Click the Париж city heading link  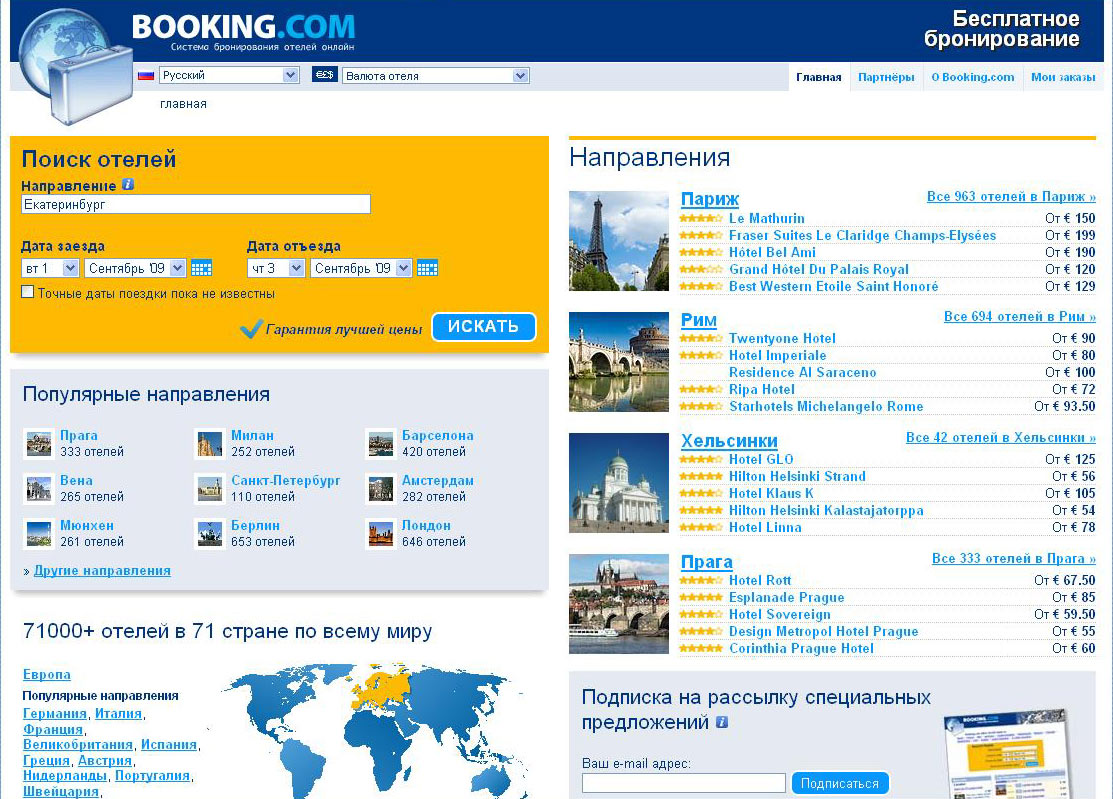coord(710,199)
